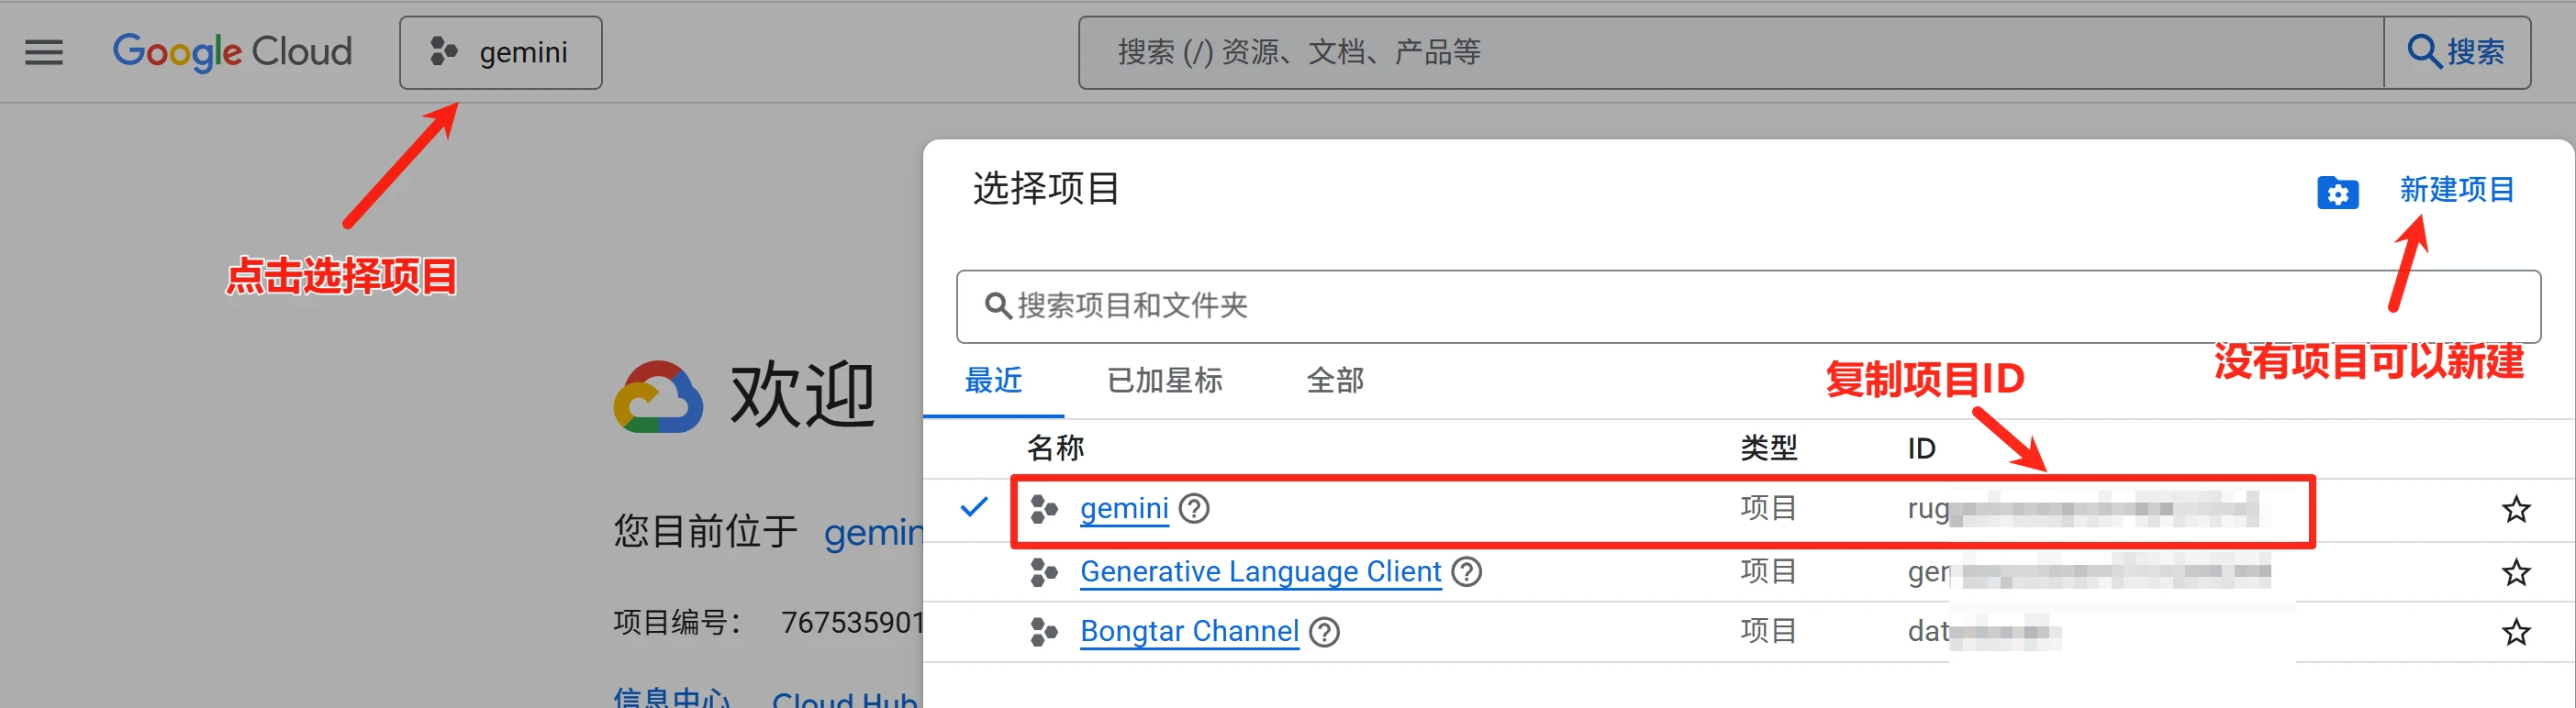Click 项目 type cell in gemini row

pyautogui.click(x=1768, y=508)
